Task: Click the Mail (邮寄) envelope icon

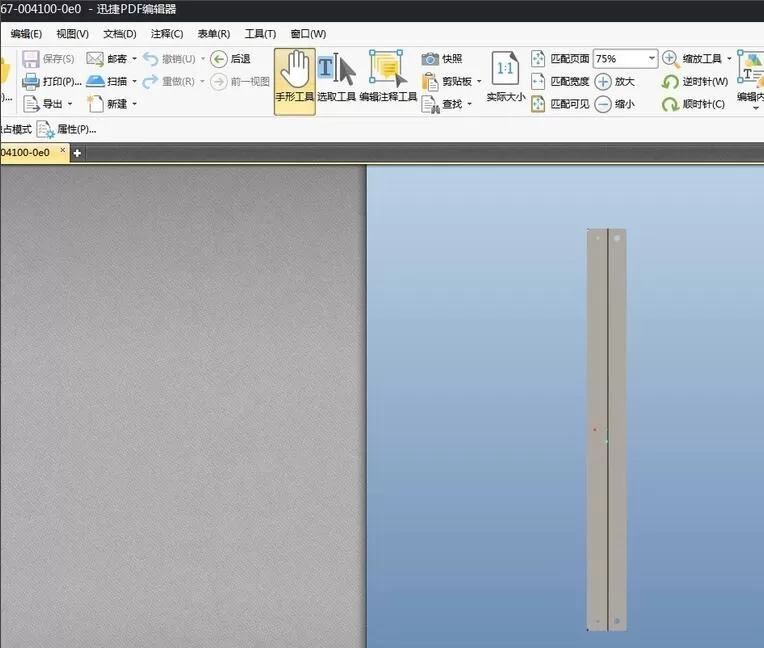Action: click(95, 59)
